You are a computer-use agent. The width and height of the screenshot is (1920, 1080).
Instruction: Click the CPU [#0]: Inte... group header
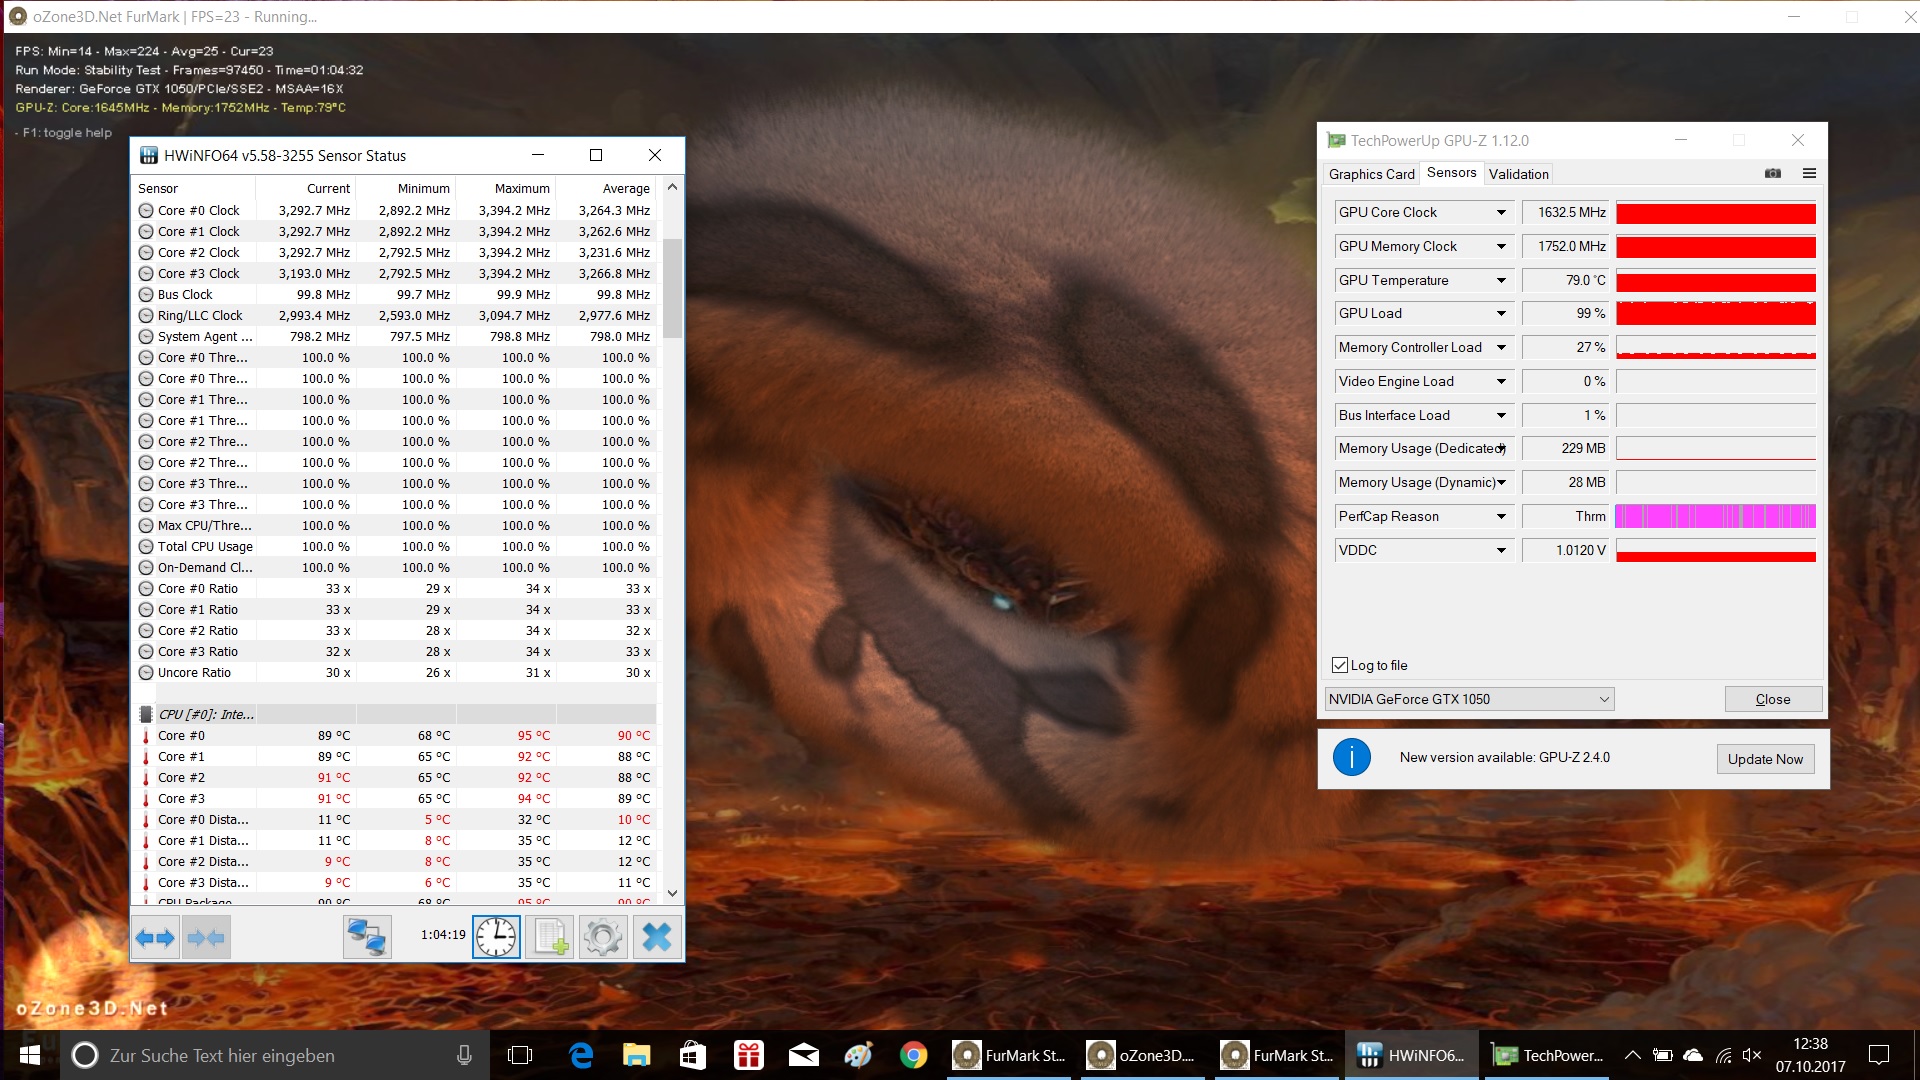pyautogui.click(x=396, y=714)
